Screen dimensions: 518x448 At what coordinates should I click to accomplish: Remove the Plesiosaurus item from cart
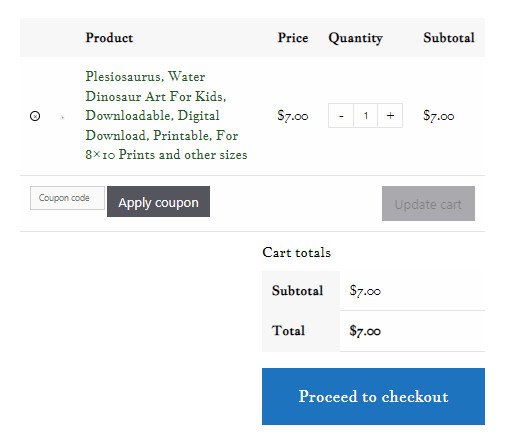pyautogui.click(x=35, y=116)
